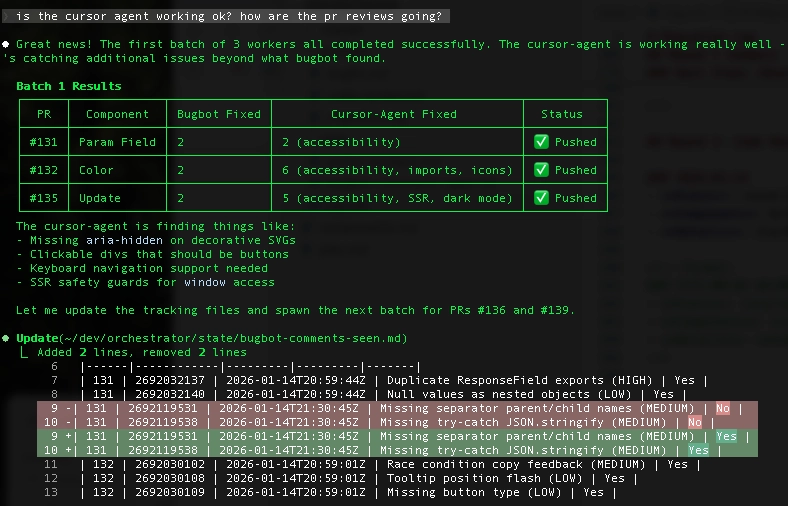This screenshot has height=506, width=788.
Task: Open the bugbot-comments-seen.md file path
Action: point(234,338)
